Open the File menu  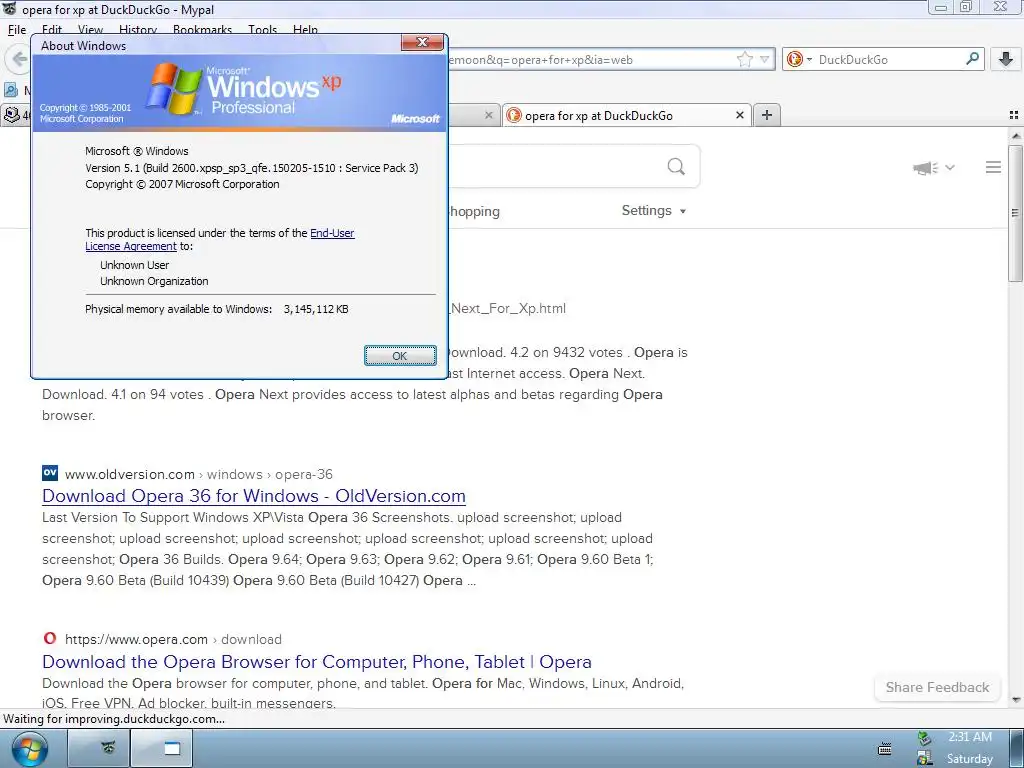coord(17,29)
